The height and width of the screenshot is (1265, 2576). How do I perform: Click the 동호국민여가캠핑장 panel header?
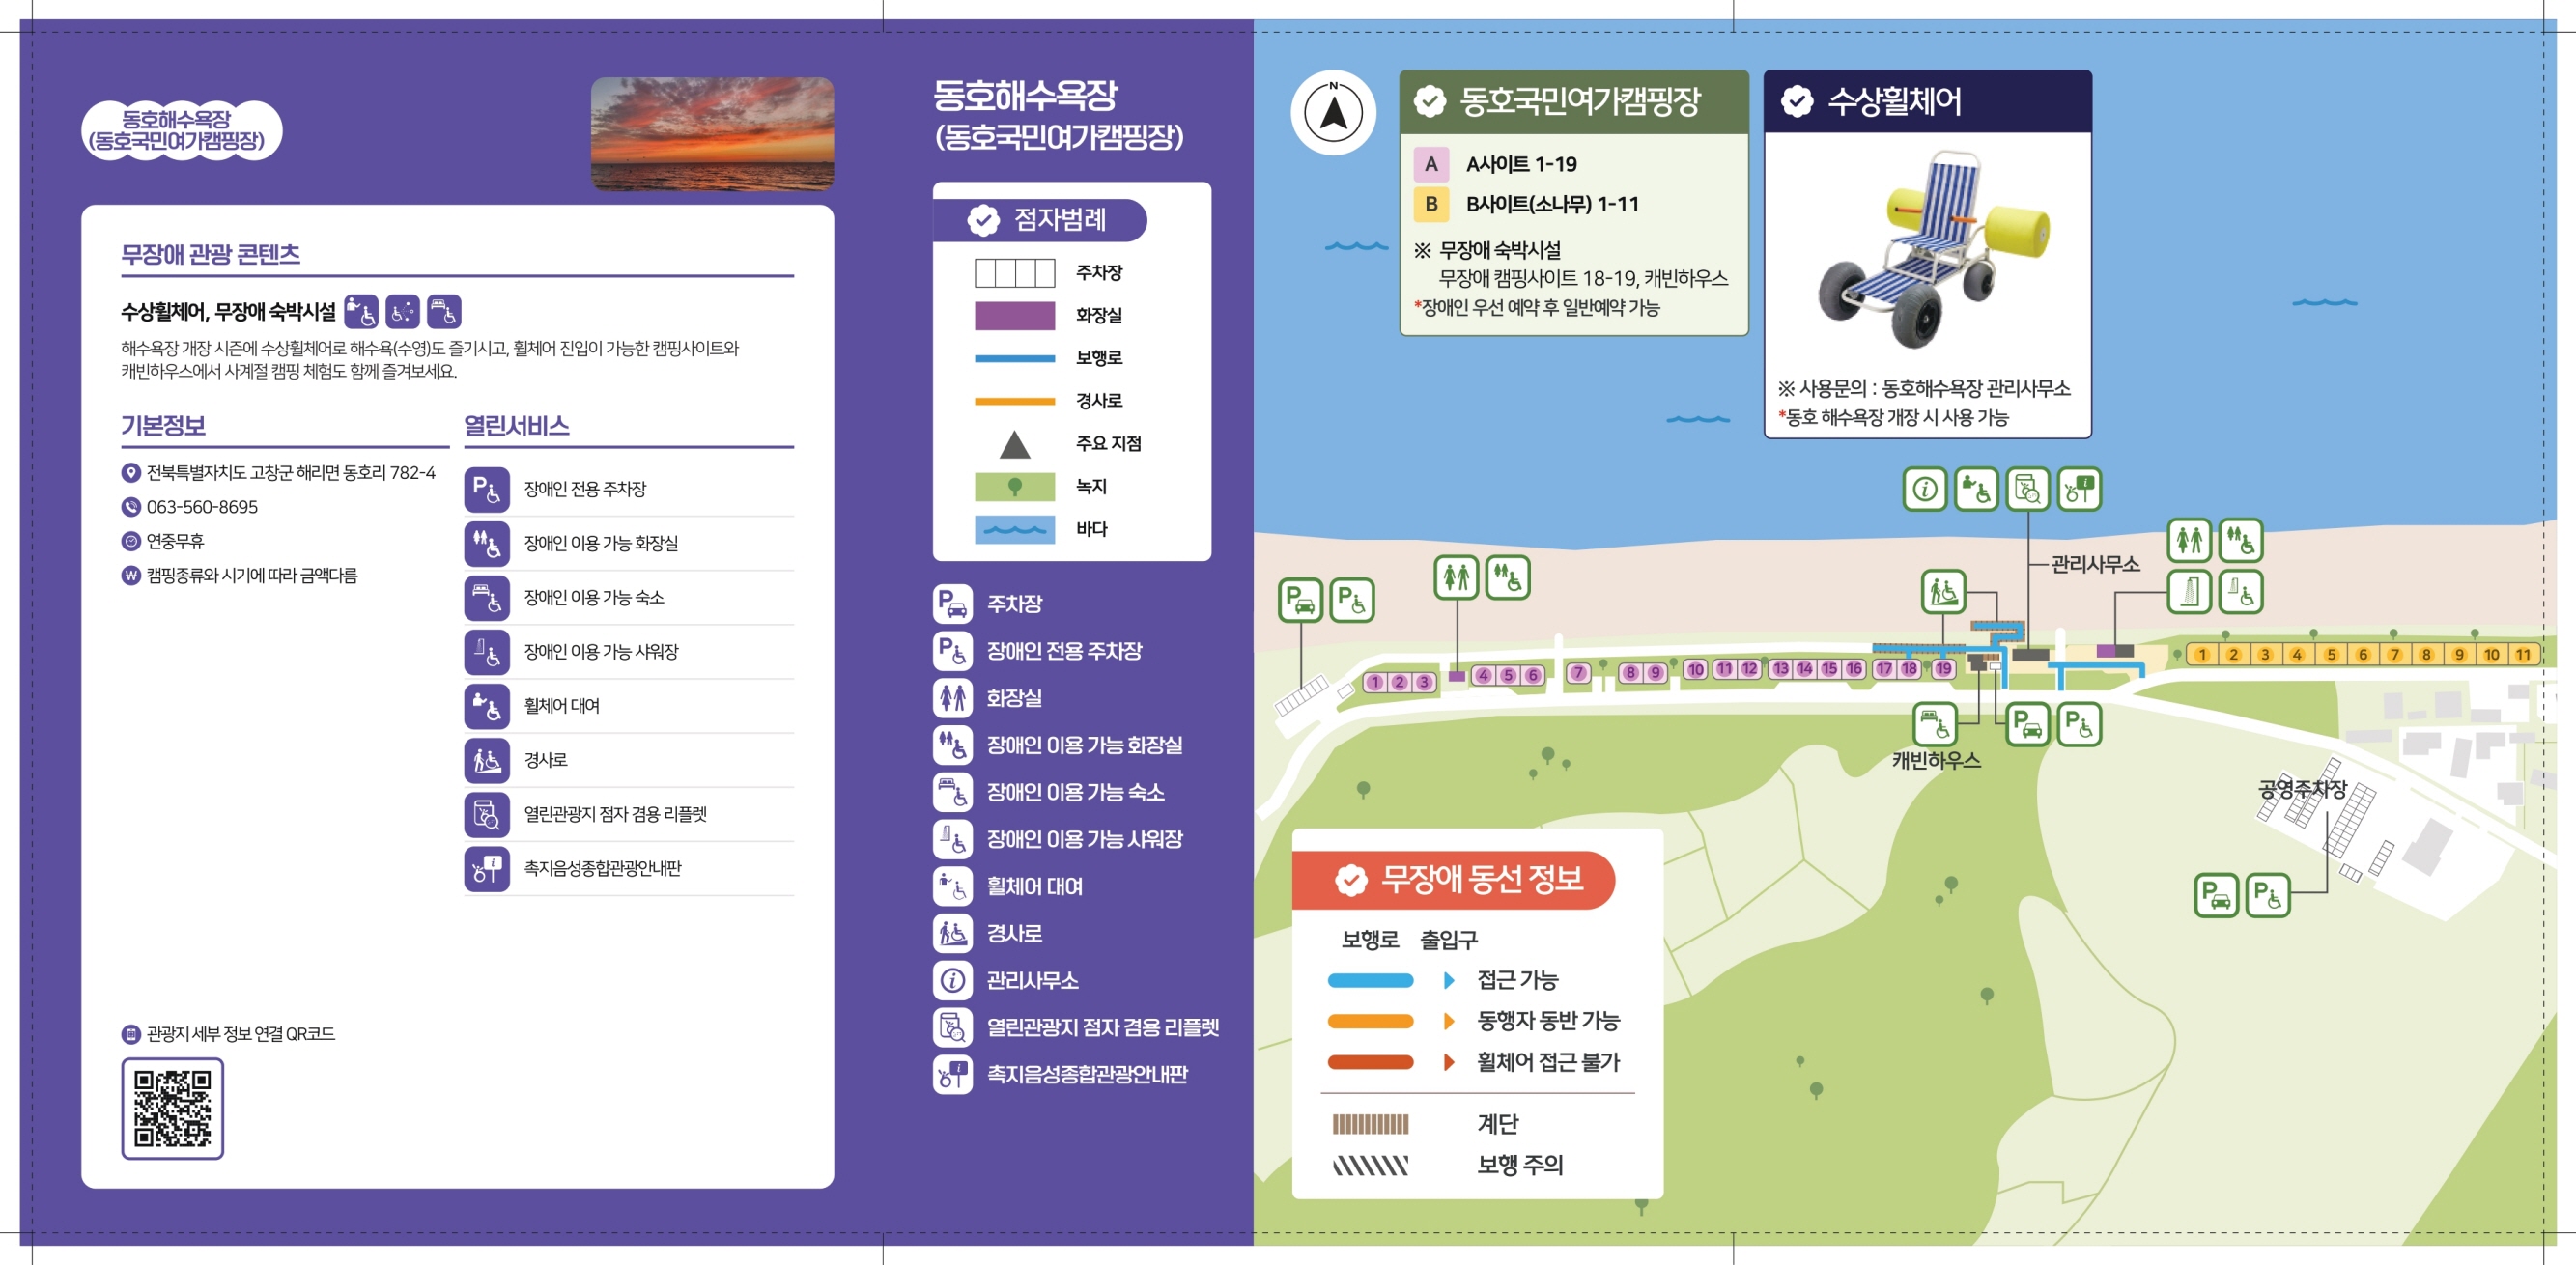(1574, 101)
